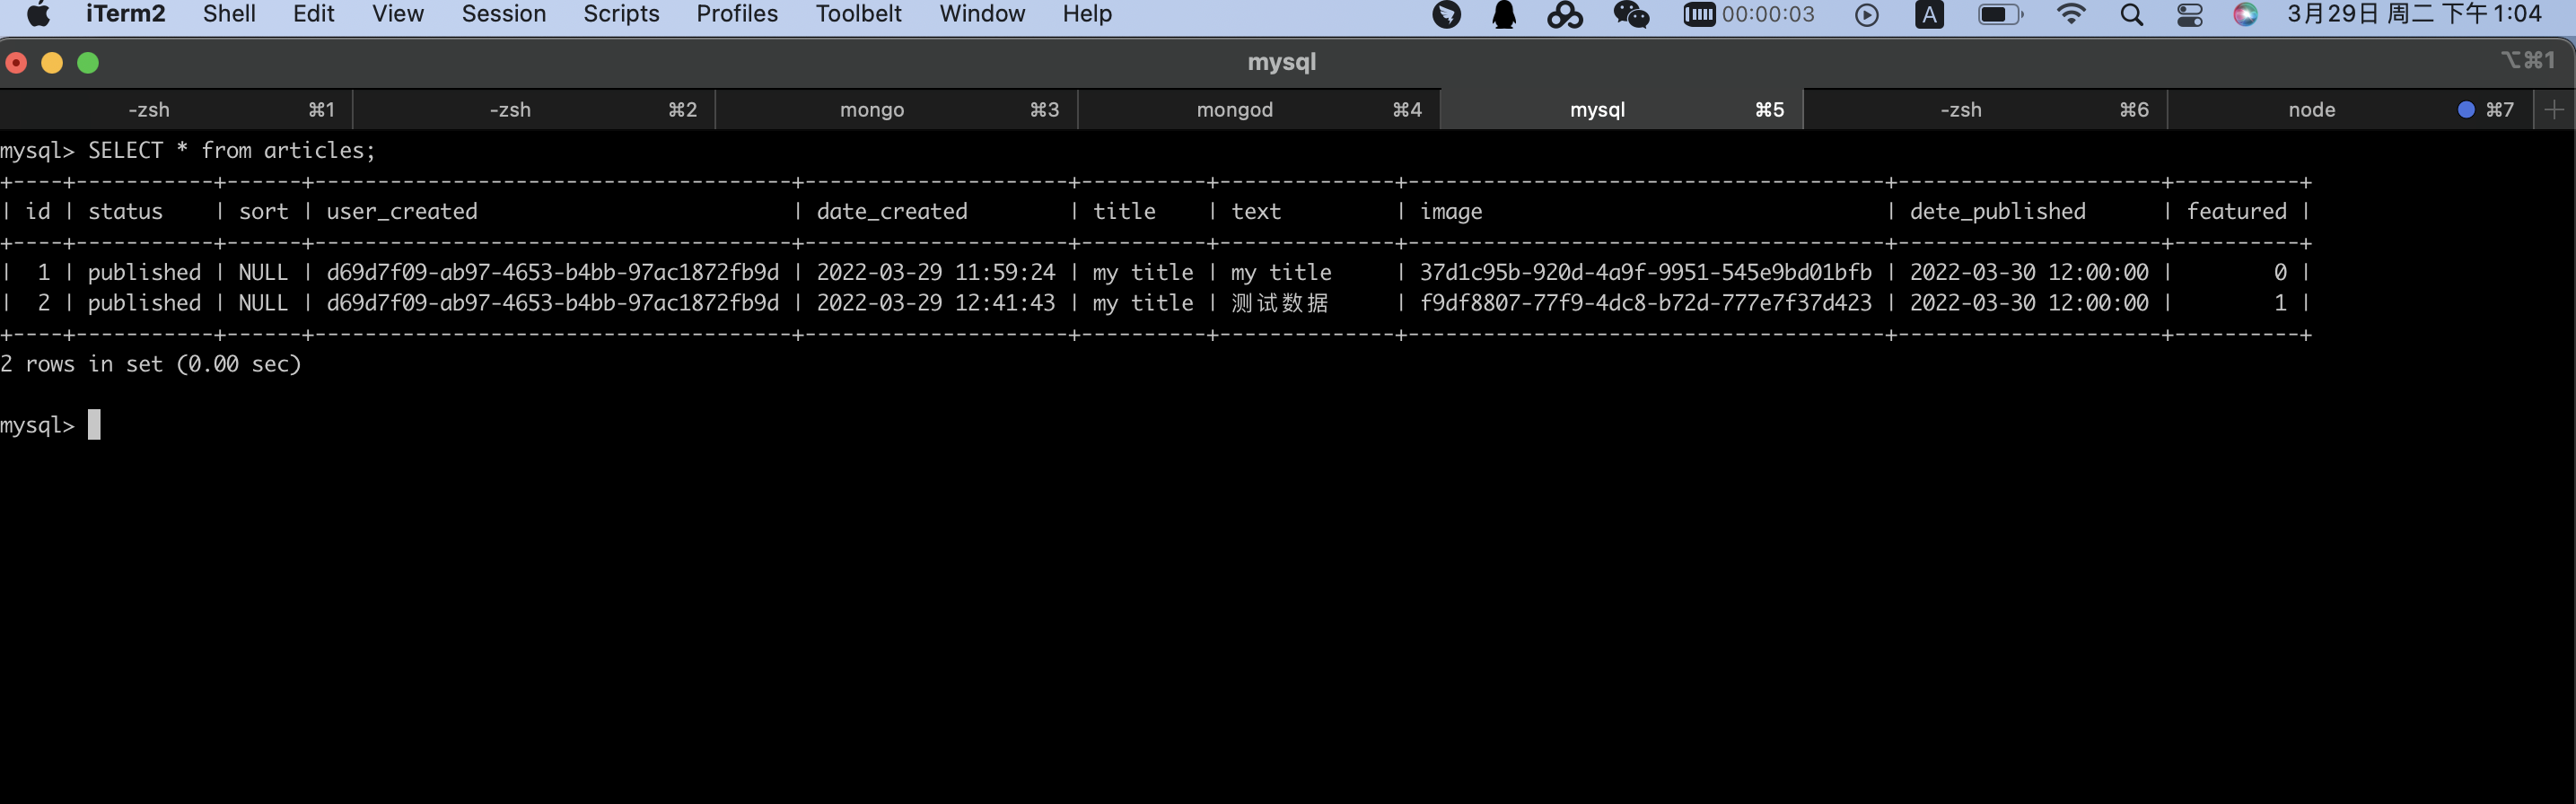The height and width of the screenshot is (804, 2576).
Task: Select the mysql tab ⌘5
Action: [x=1621, y=110]
